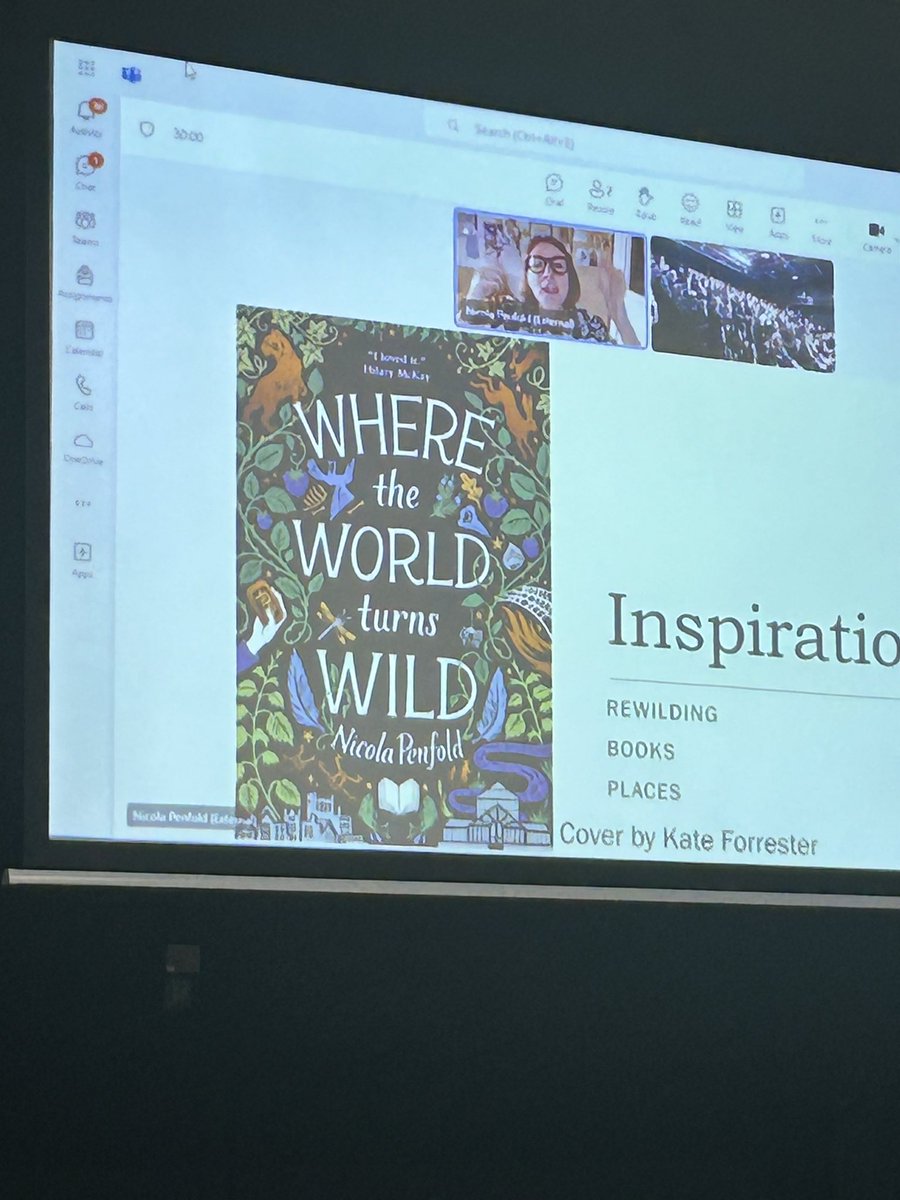
Task: Open the React emoji menu
Action: (690, 208)
